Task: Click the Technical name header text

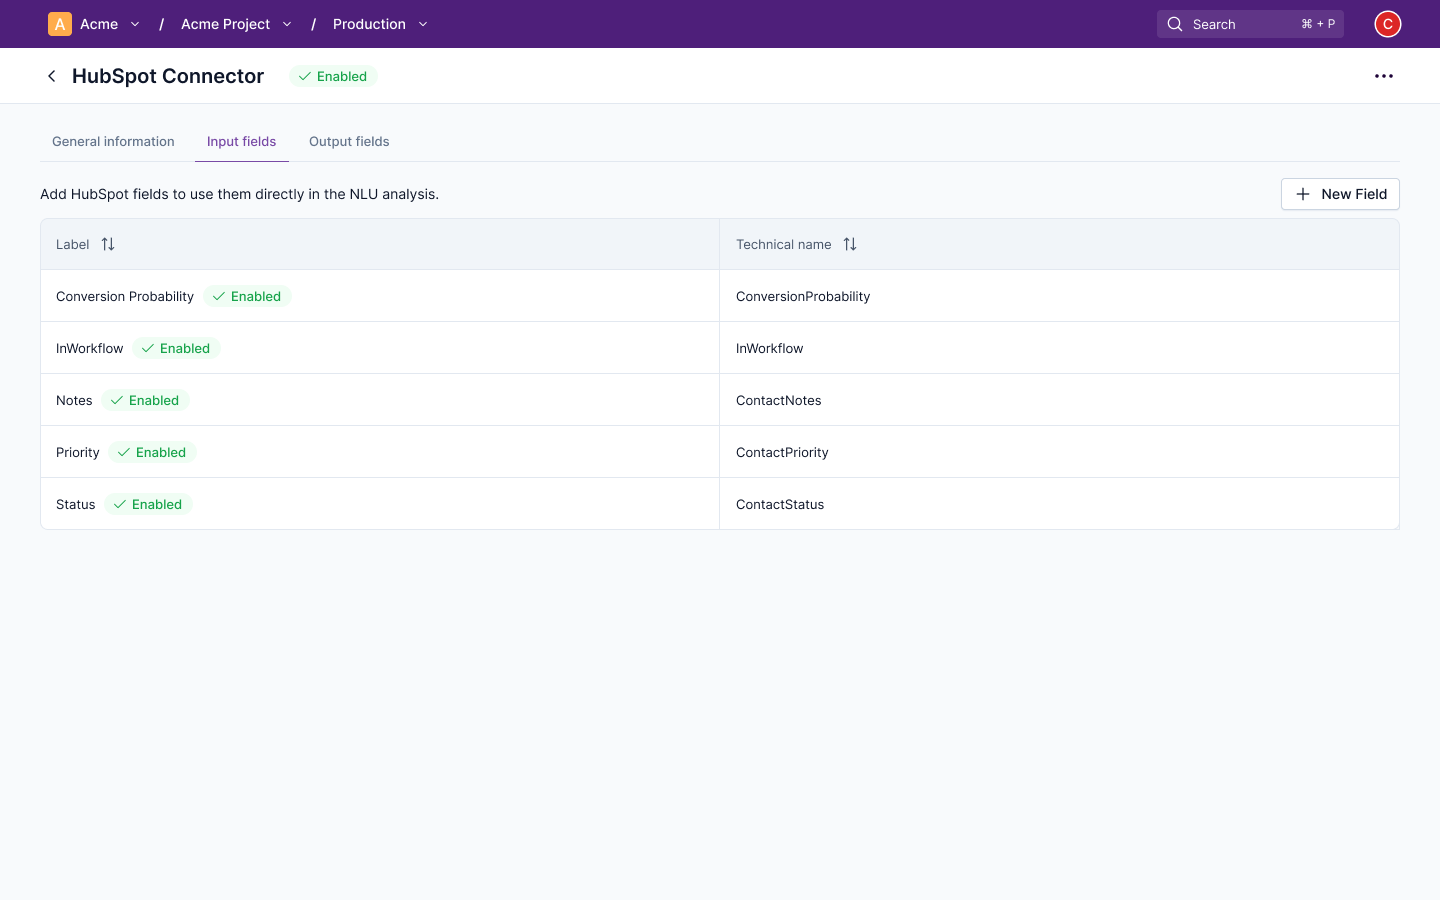Action: tap(784, 244)
